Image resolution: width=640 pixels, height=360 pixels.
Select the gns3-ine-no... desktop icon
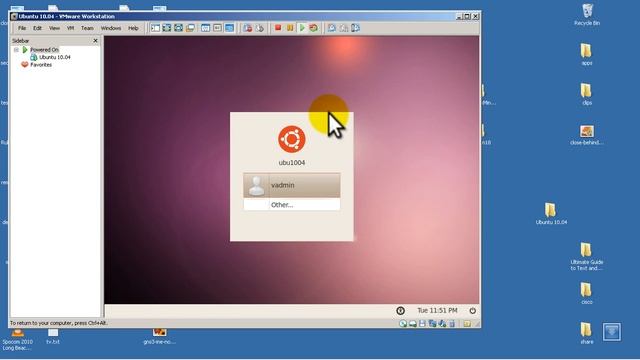pyautogui.click(x=160, y=337)
